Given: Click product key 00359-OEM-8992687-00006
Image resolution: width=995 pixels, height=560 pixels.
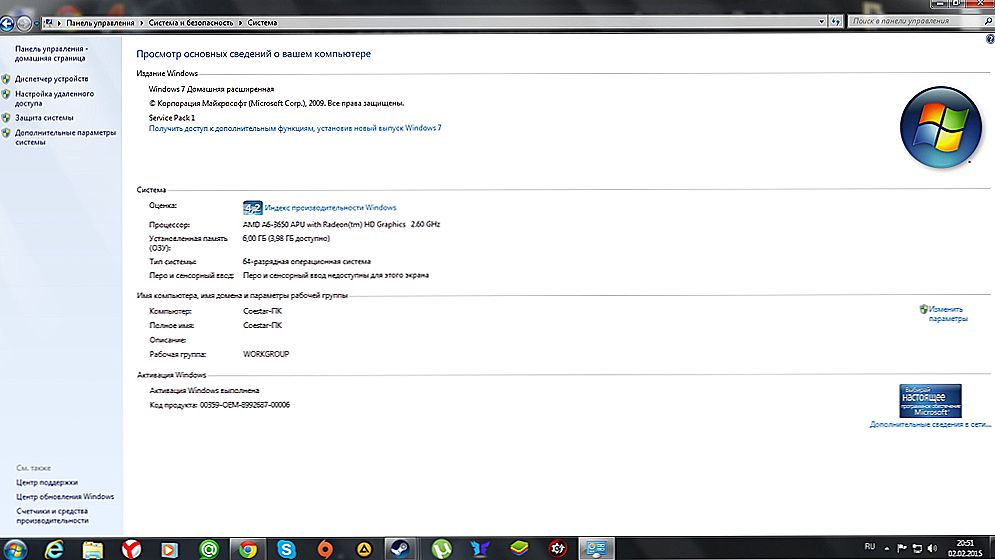Looking at the screenshot, I should coord(245,405).
